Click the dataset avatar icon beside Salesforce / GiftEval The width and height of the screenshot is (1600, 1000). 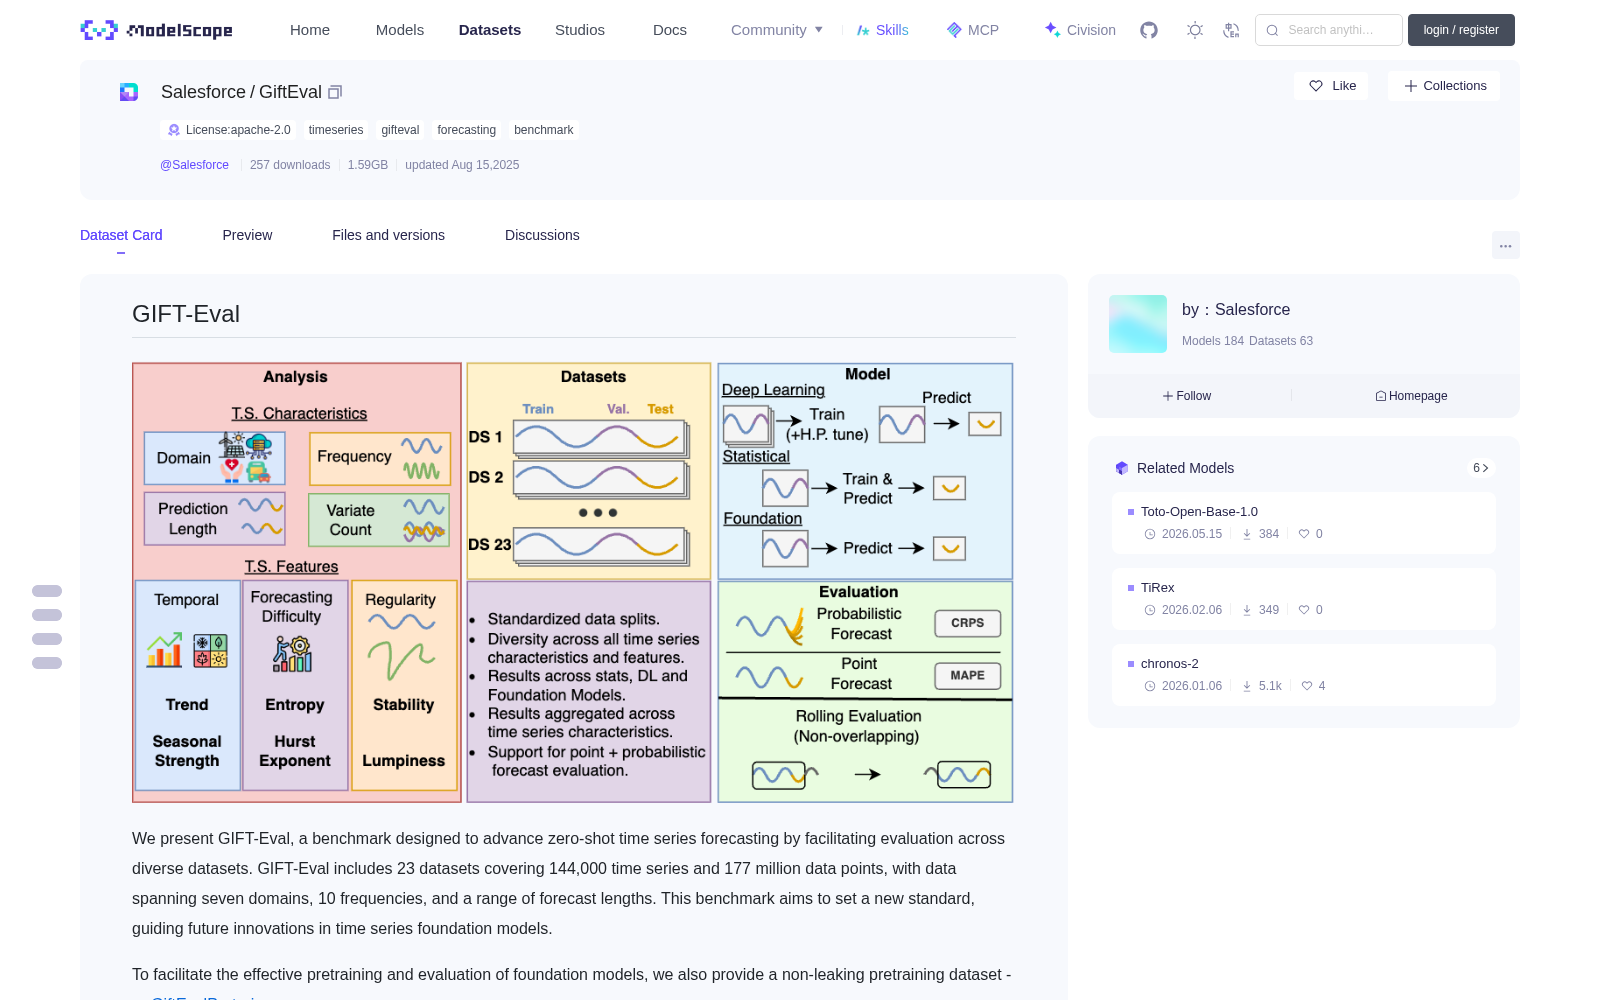pyautogui.click(x=129, y=92)
